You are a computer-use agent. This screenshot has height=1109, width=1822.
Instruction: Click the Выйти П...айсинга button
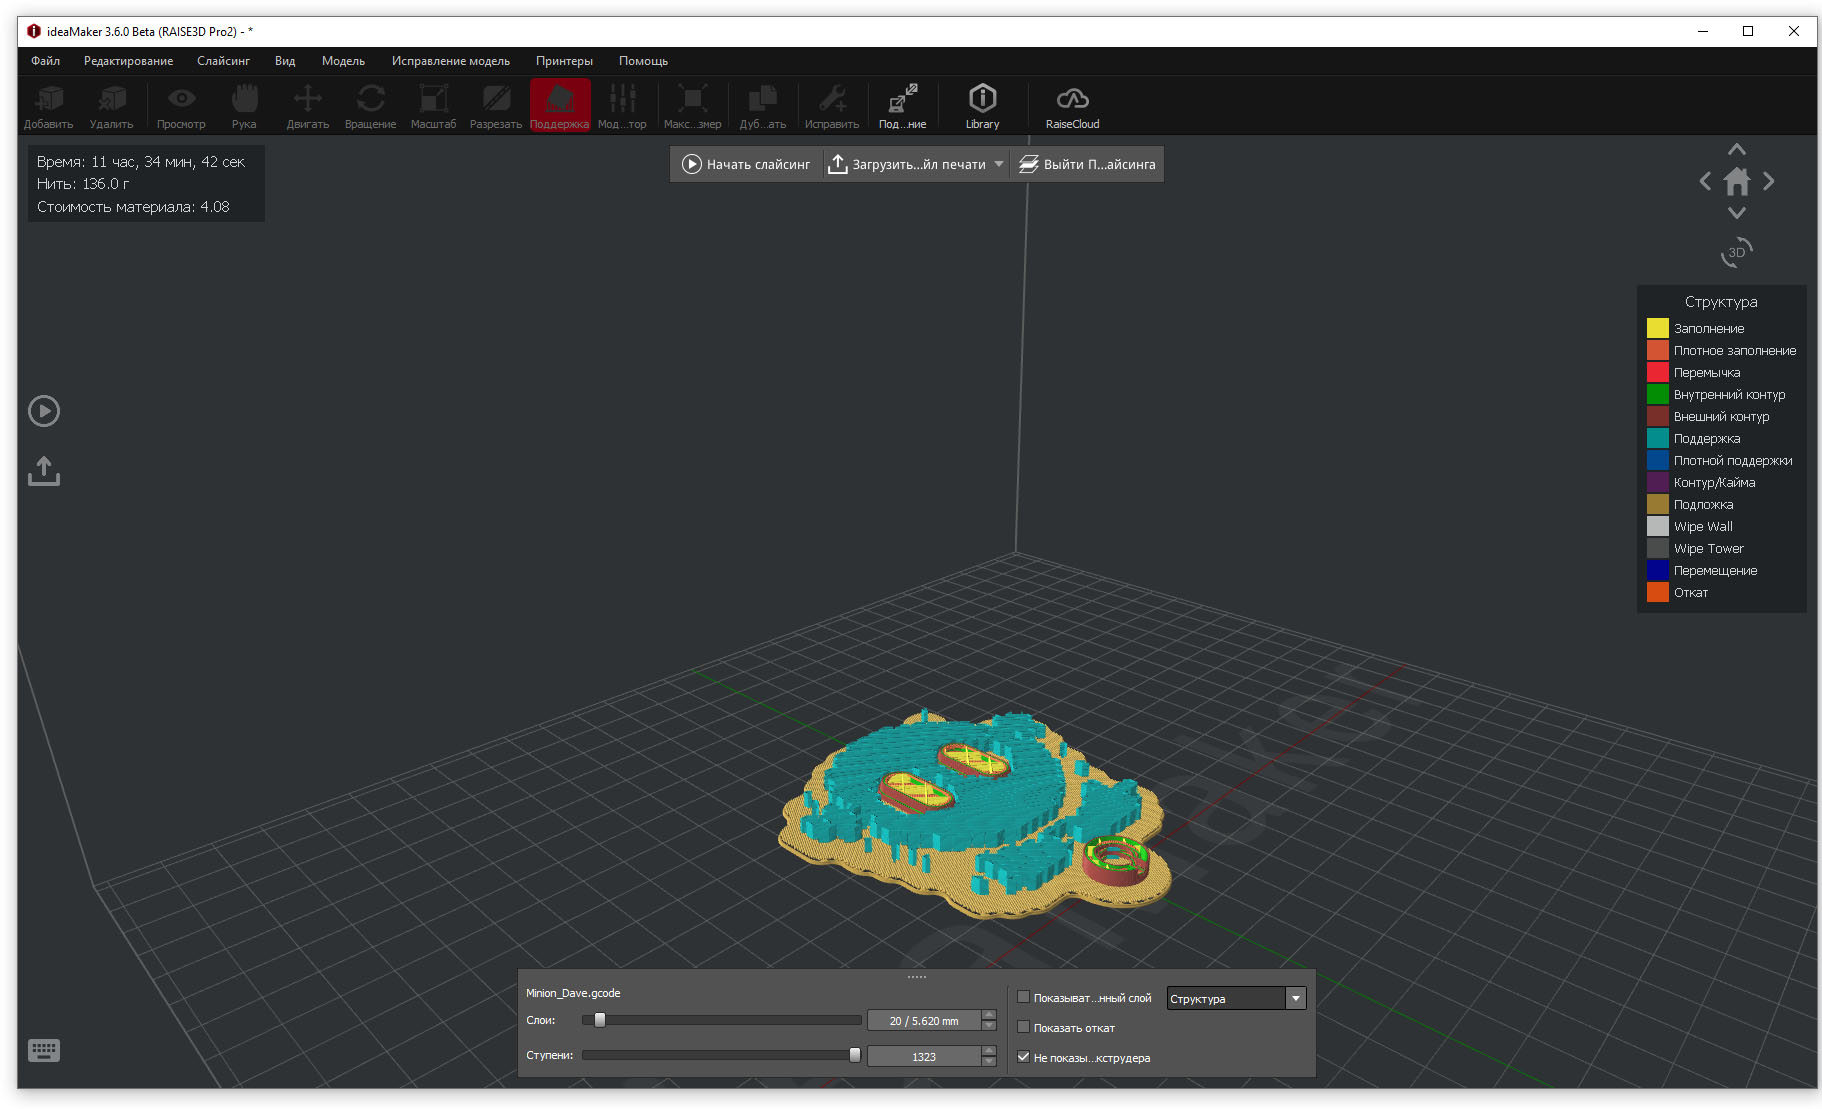(x=1087, y=164)
